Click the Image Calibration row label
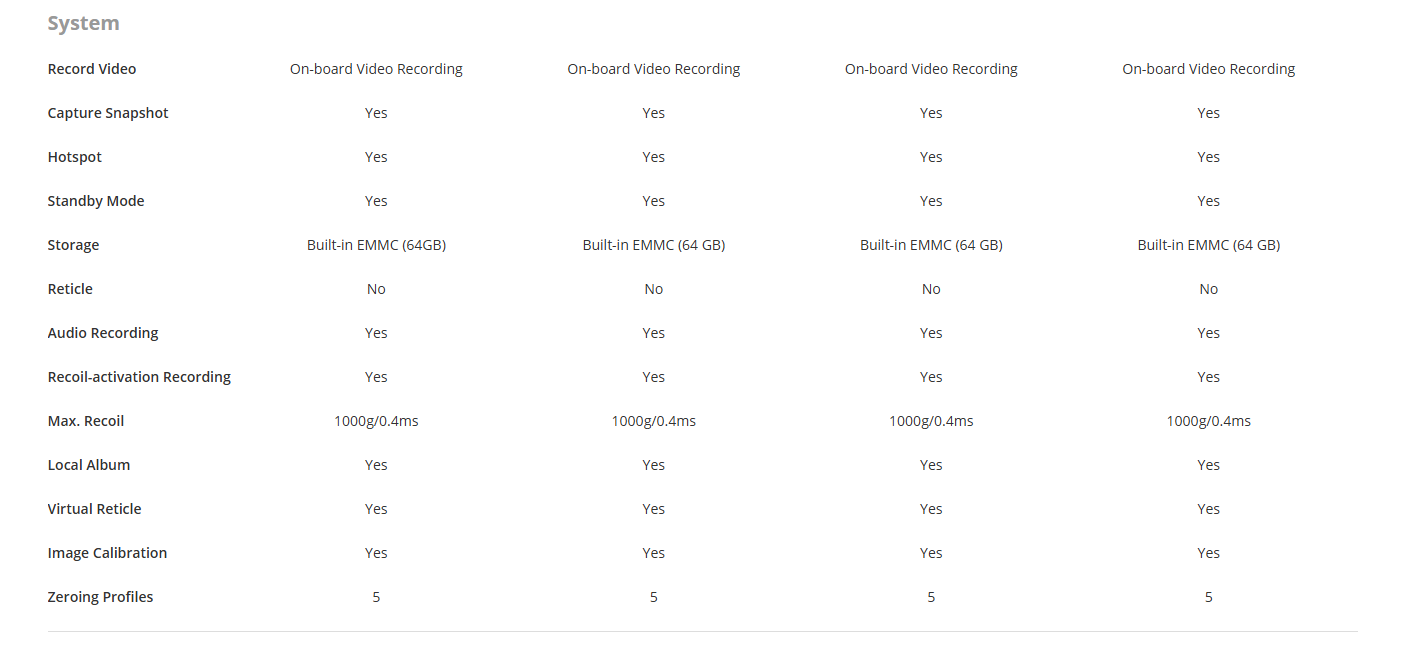 pyautogui.click(x=107, y=553)
